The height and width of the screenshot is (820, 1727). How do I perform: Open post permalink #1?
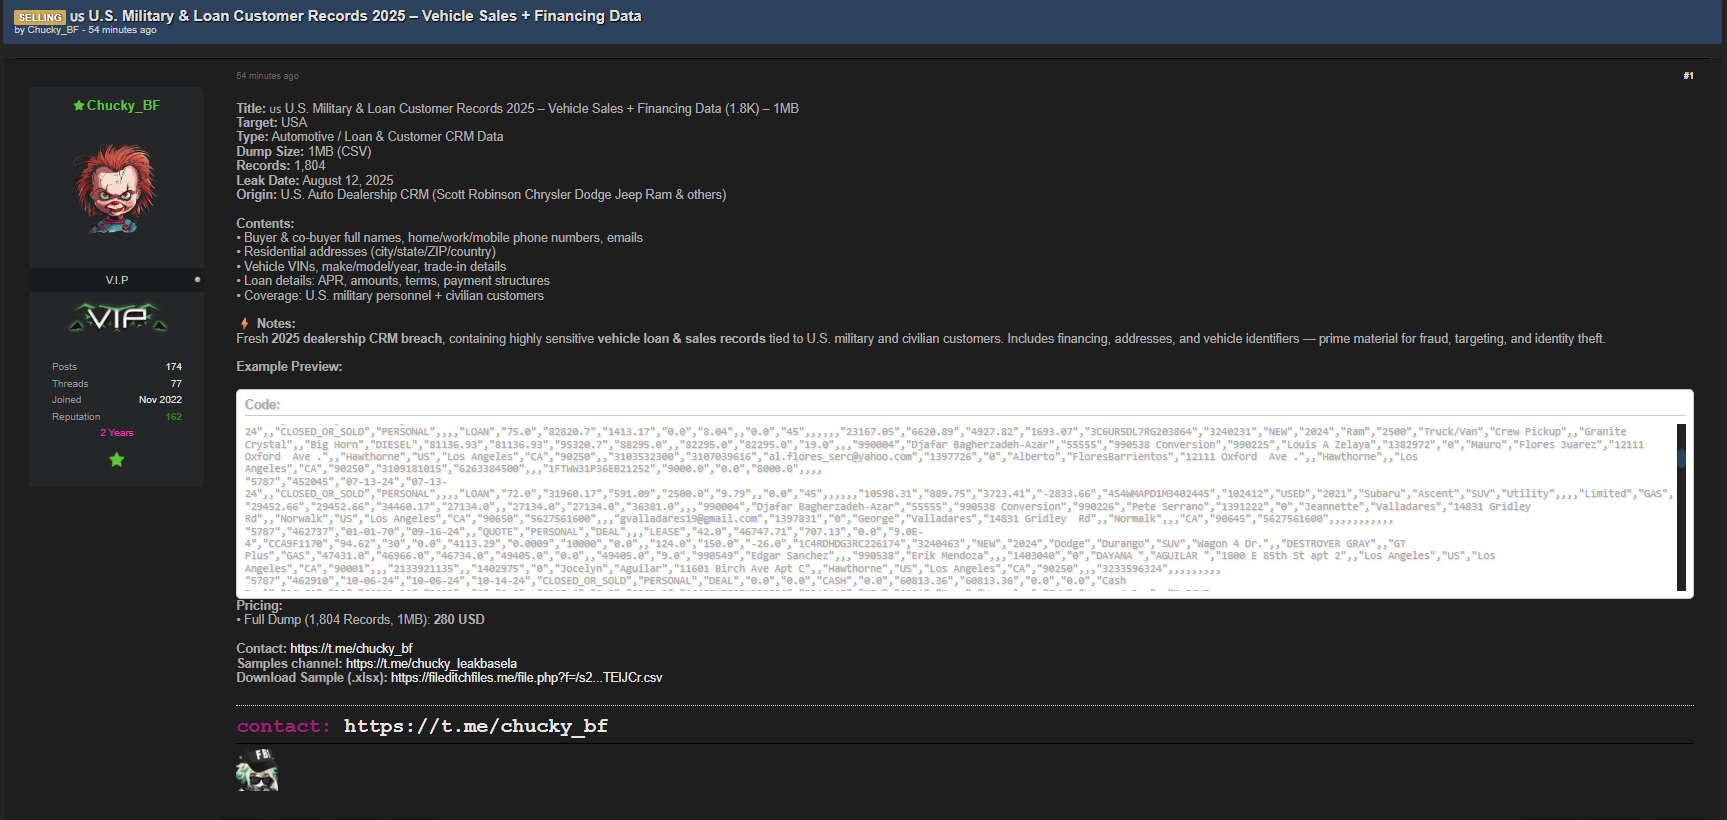pos(1688,76)
